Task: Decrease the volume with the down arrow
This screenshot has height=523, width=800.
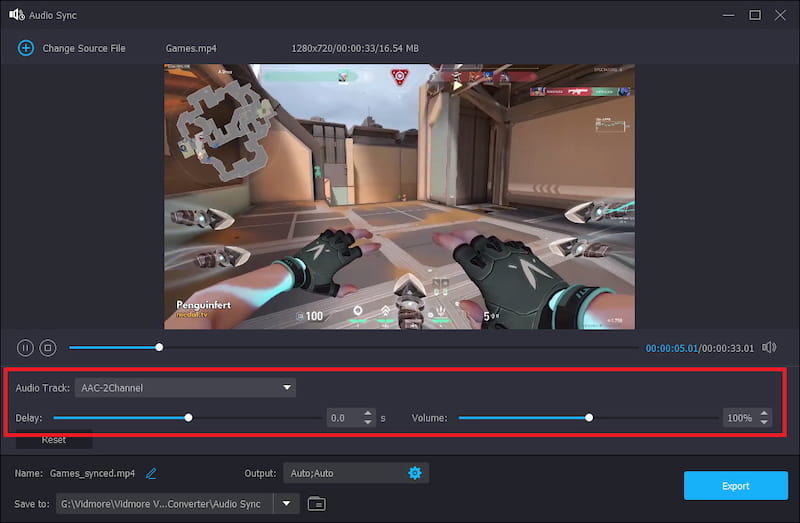Action: [x=764, y=422]
